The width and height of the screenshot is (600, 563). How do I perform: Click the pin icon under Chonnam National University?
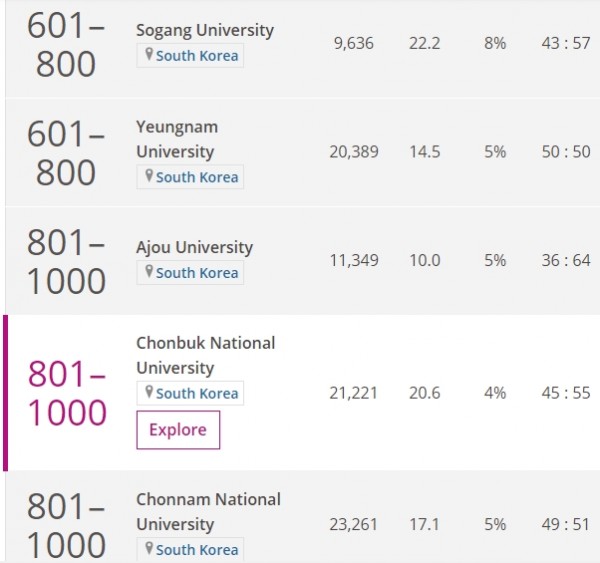tap(149, 548)
